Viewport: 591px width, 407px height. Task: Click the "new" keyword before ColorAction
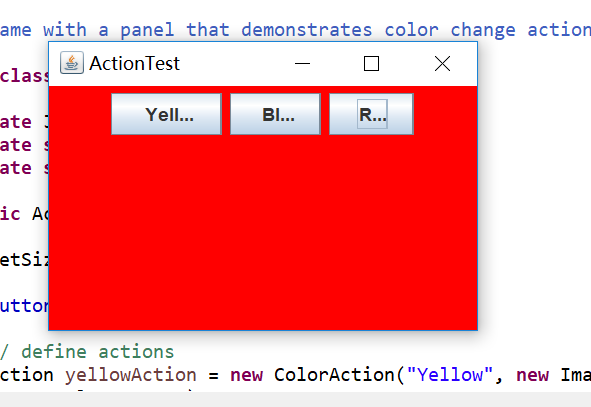tap(247, 375)
